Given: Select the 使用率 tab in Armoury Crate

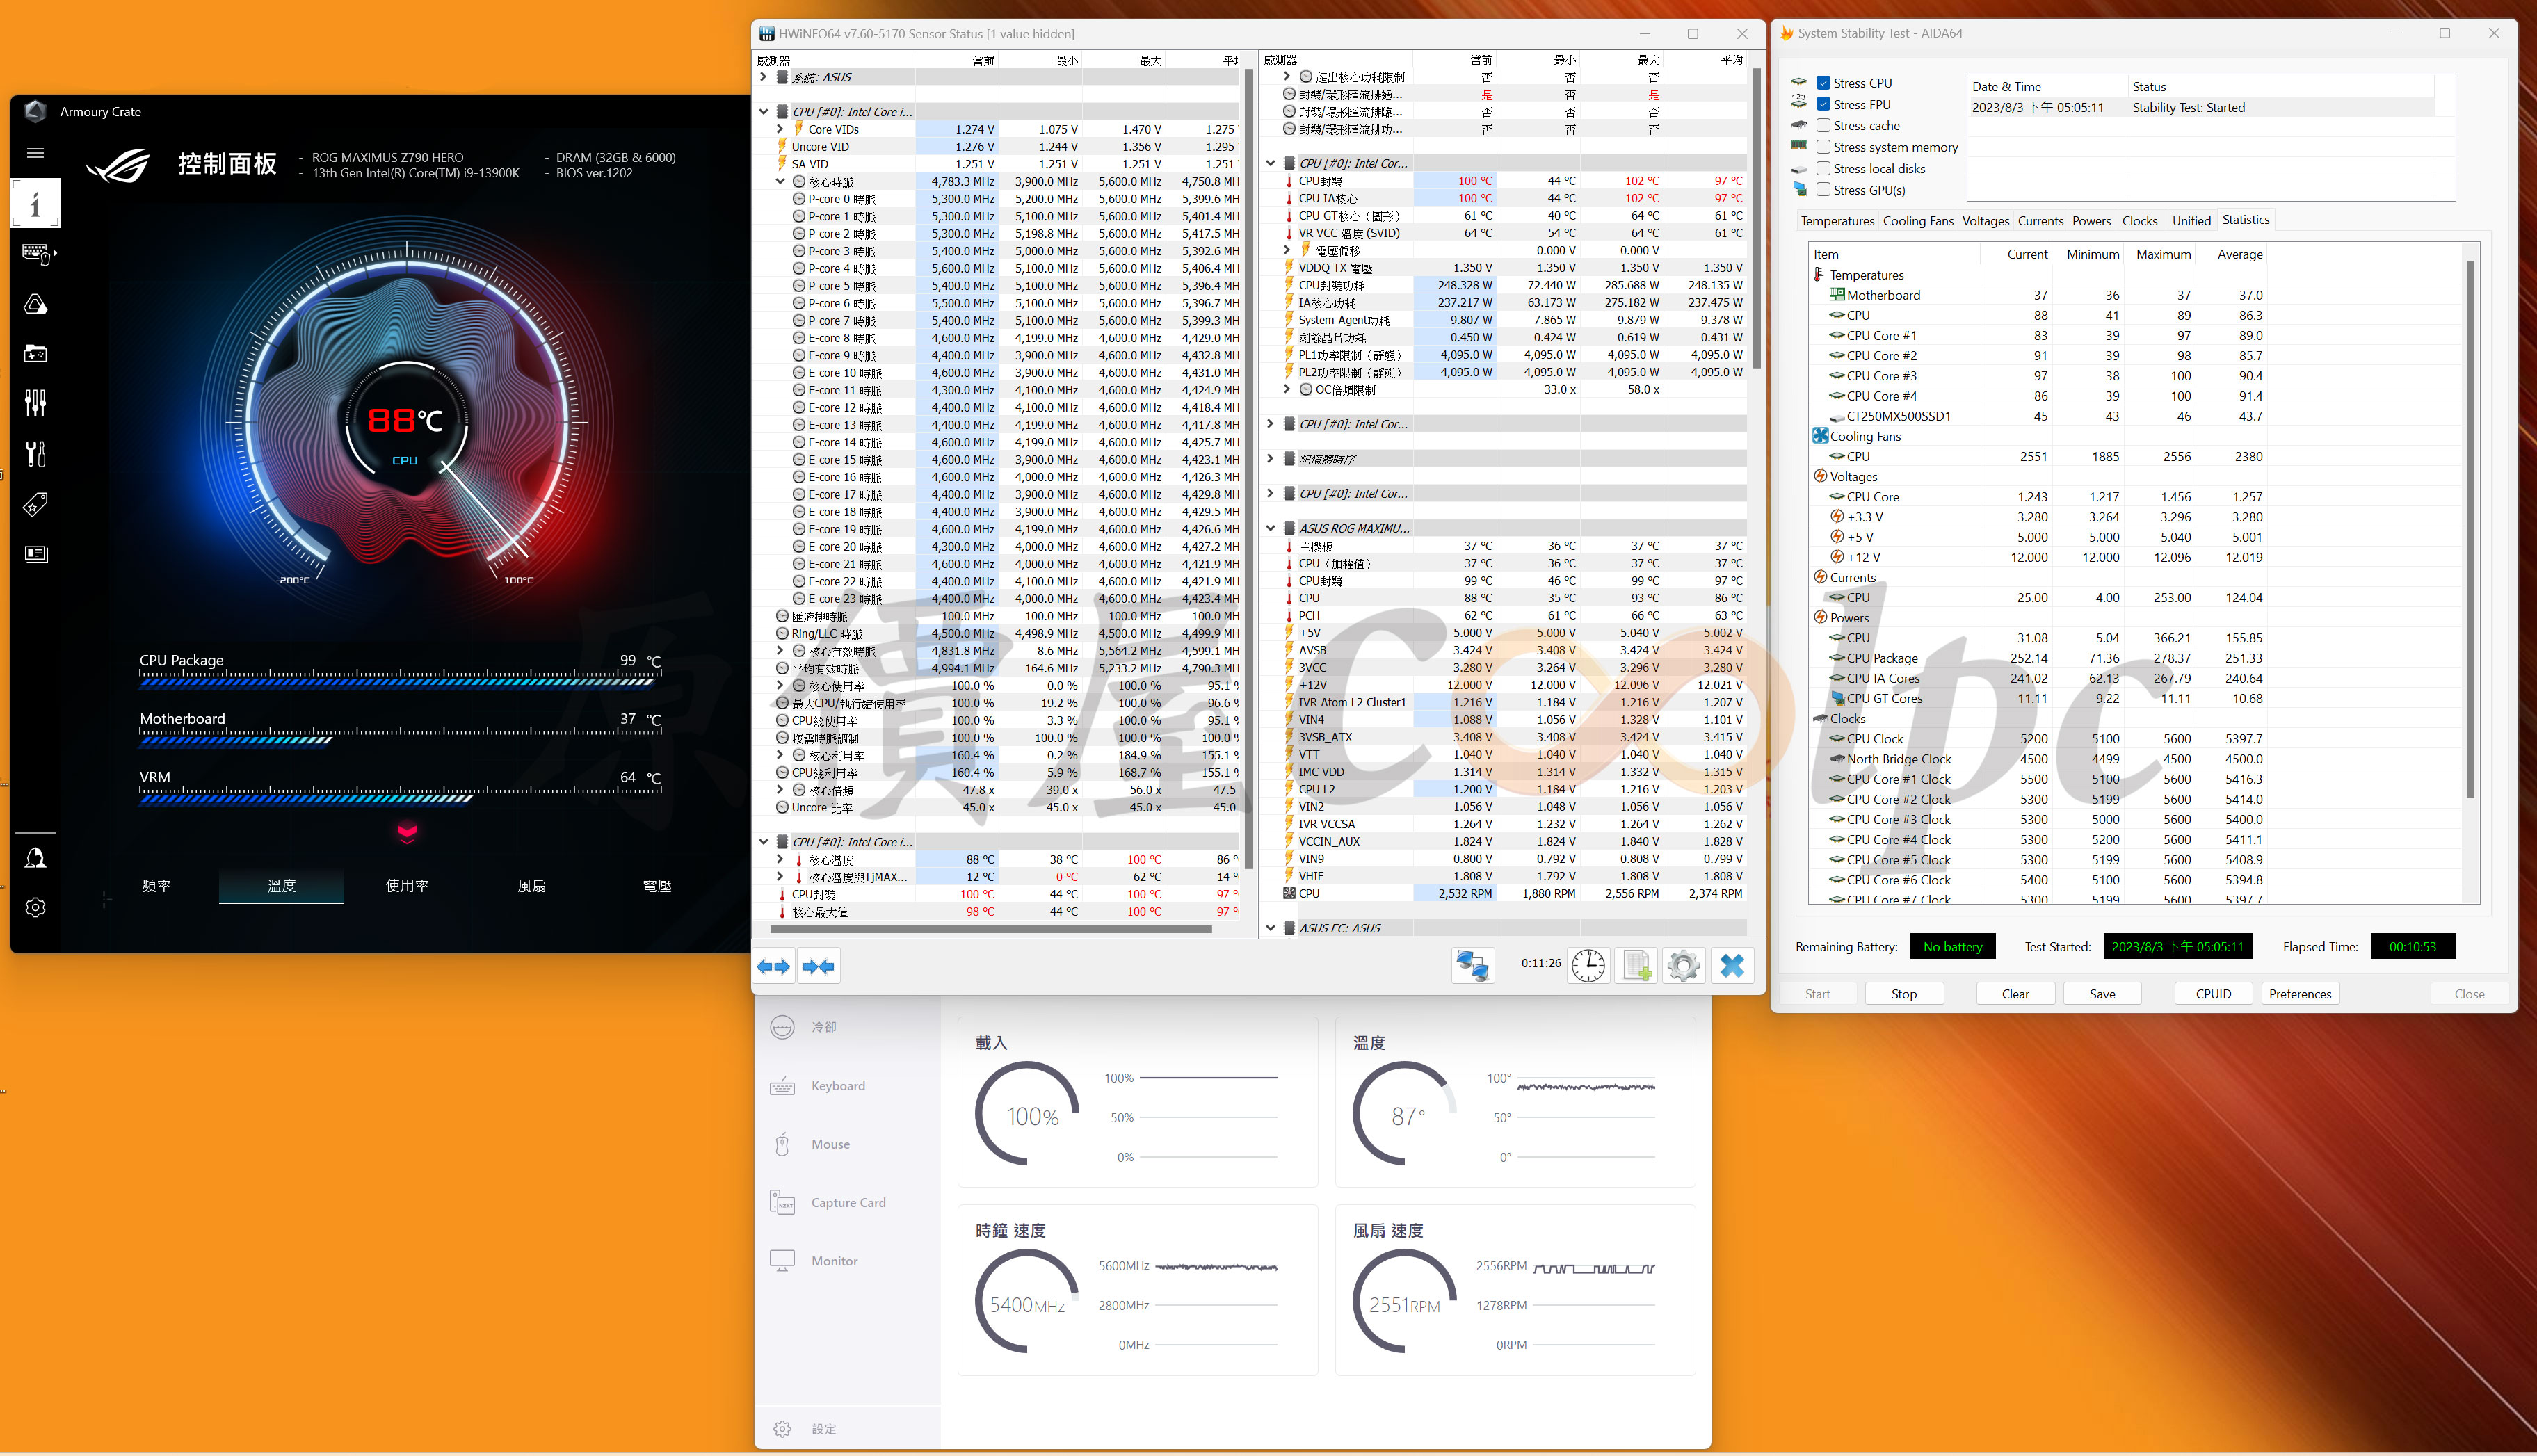Looking at the screenshot, I should pos(407,886).
